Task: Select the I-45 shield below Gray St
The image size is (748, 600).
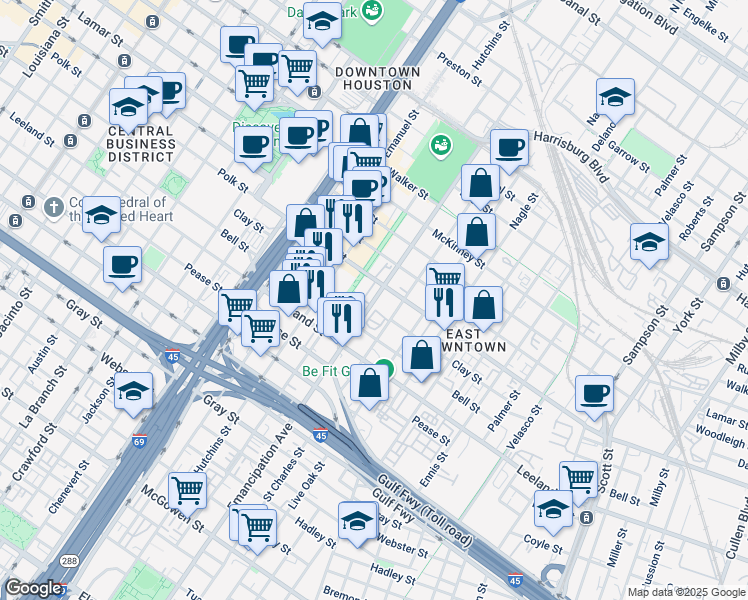Action: pyautogui.click(x=320, y=434)
